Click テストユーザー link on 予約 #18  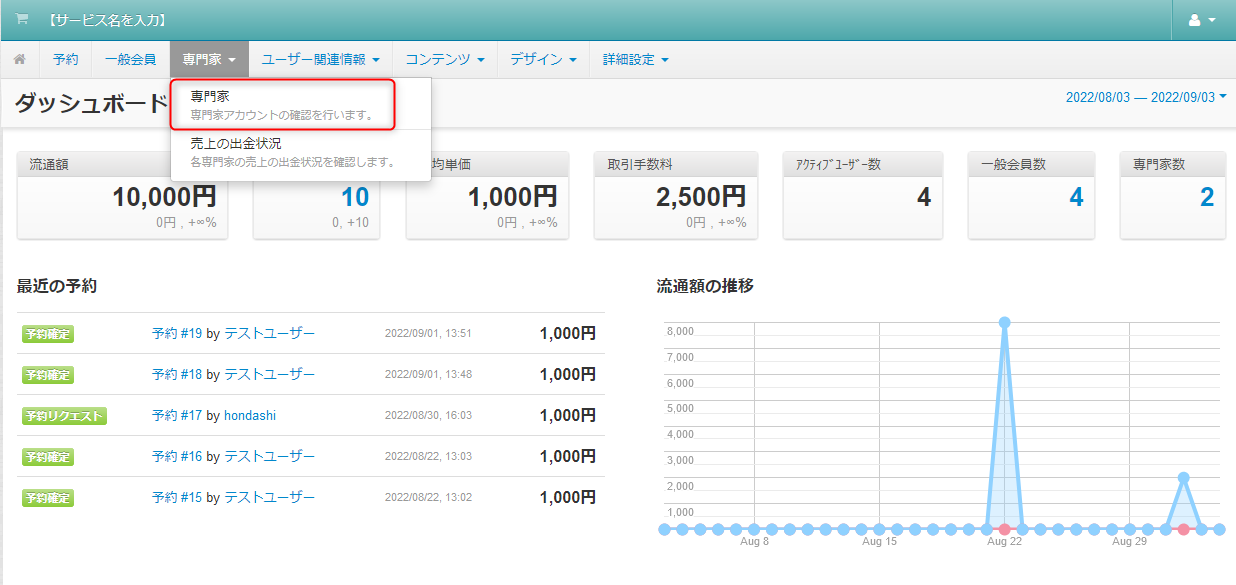pos(270,374)
